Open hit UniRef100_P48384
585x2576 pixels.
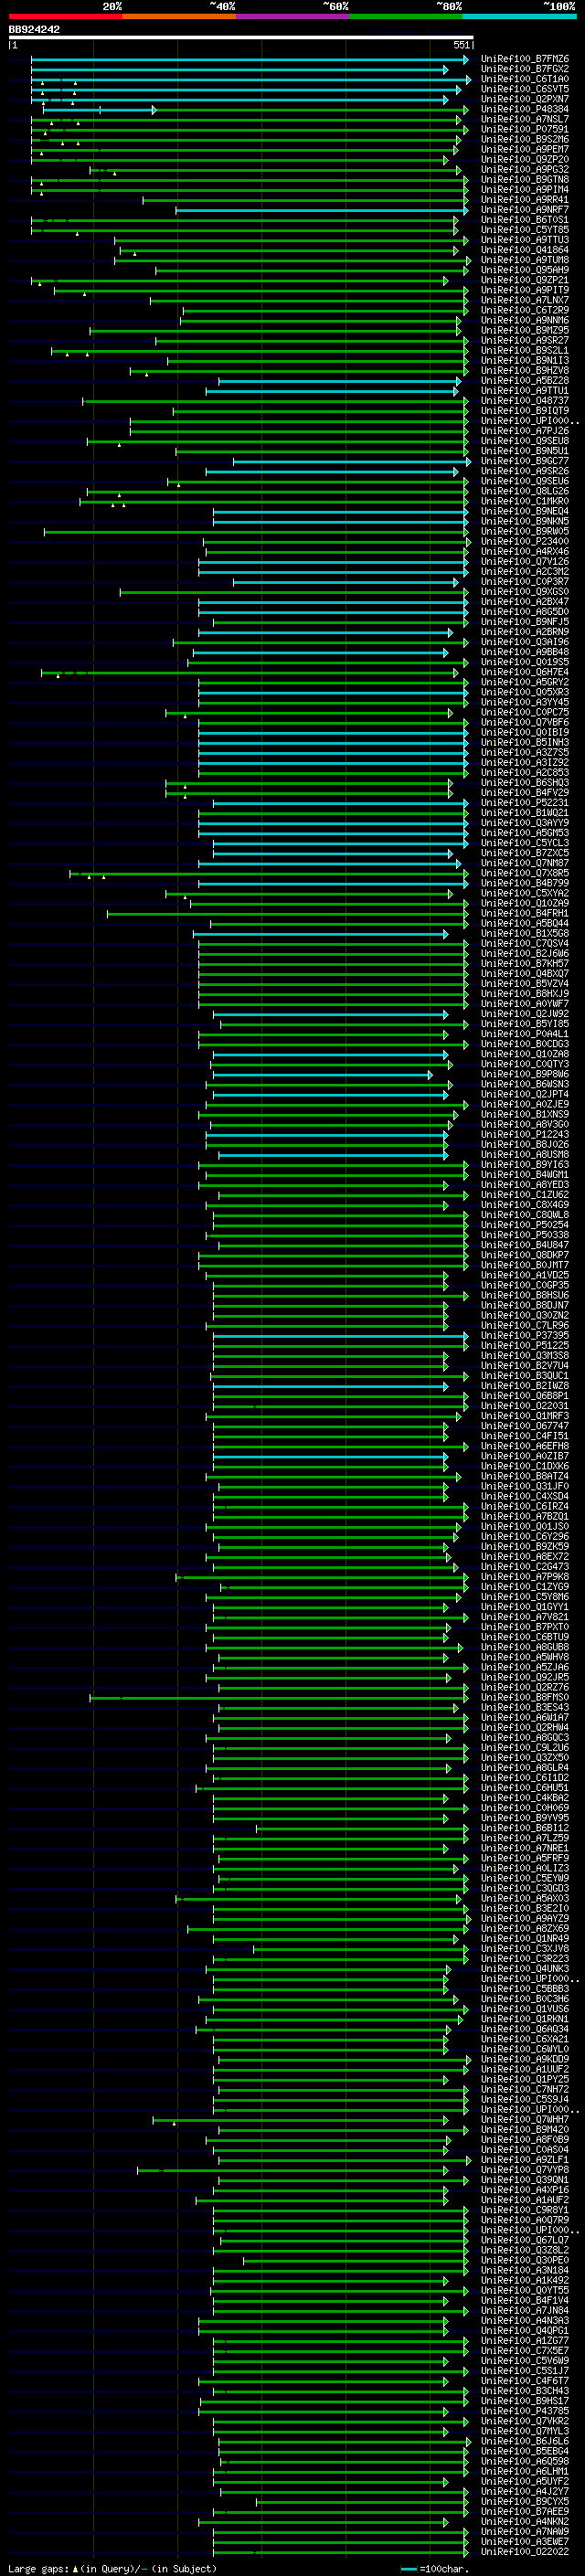tap(525, 109)
